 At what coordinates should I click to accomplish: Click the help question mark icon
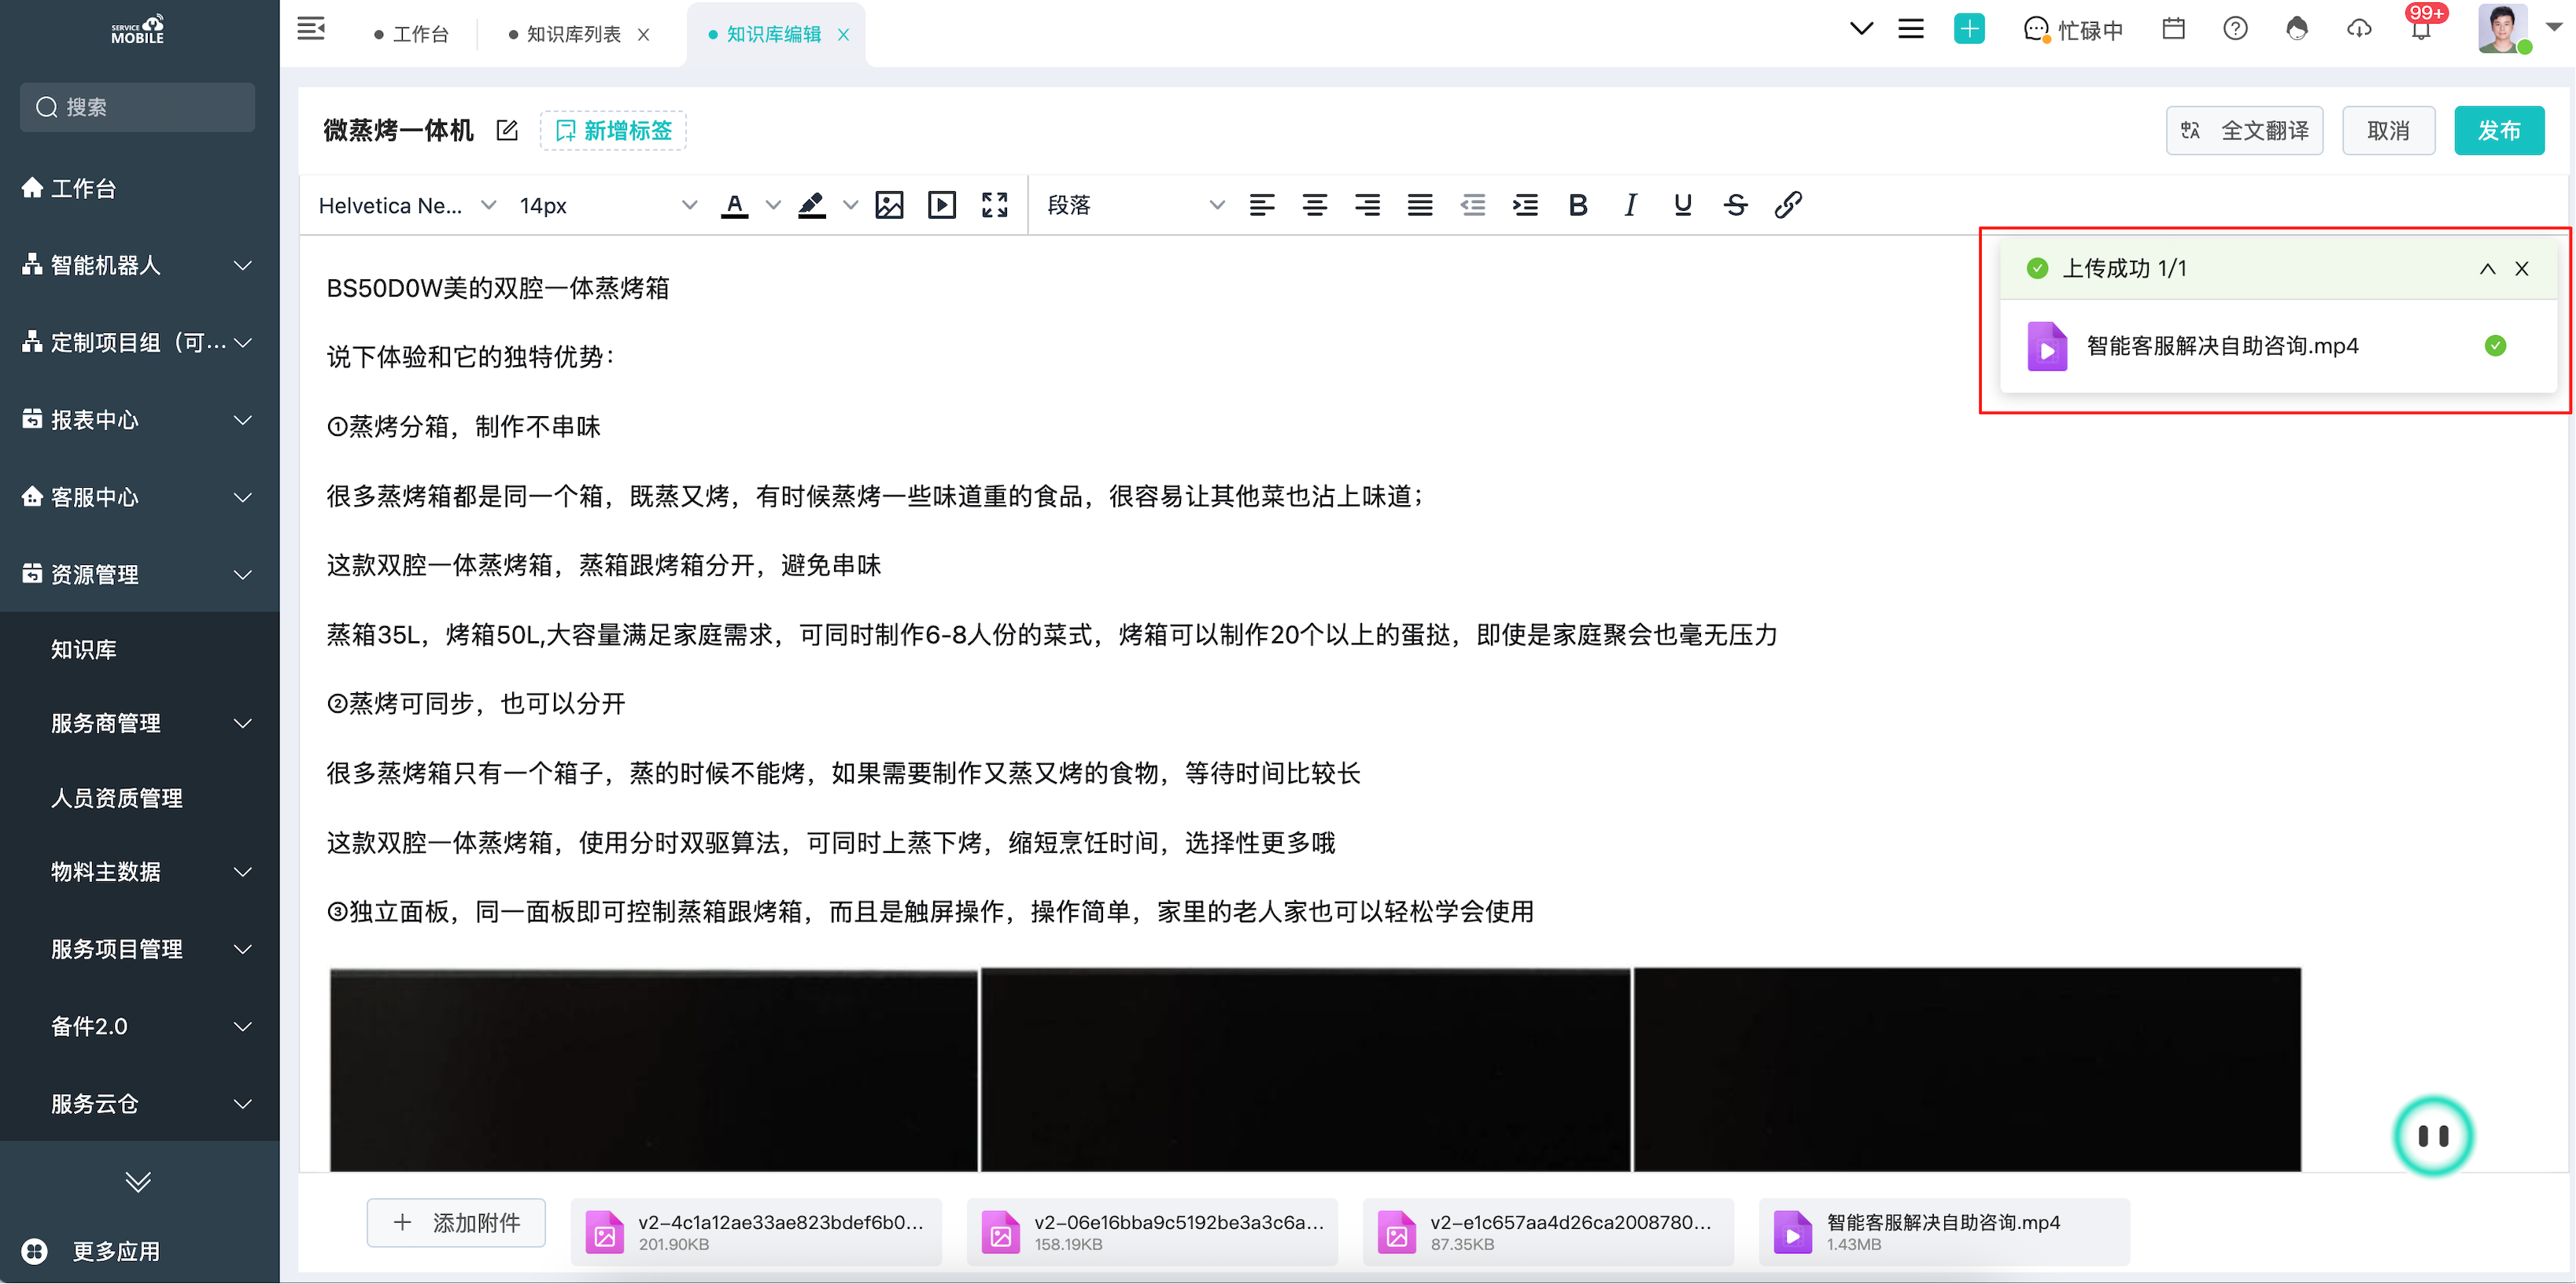pyautogui.click(x=2235, y=29)
